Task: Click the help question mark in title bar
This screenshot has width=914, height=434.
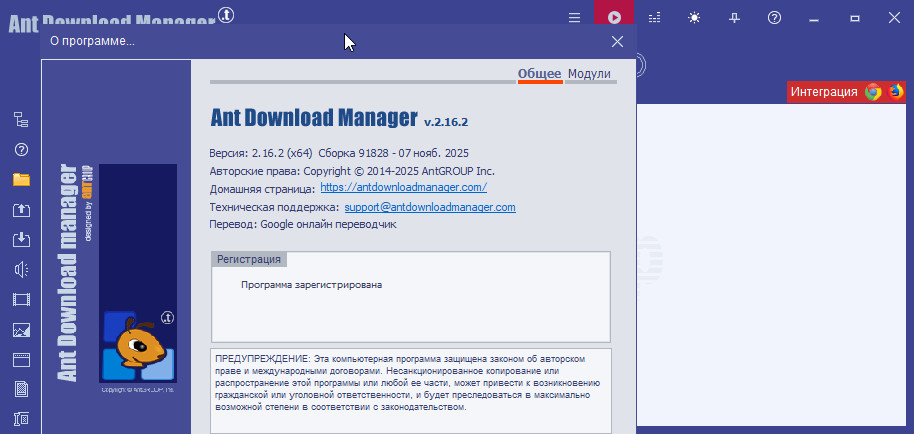Action: pos(774,17)
